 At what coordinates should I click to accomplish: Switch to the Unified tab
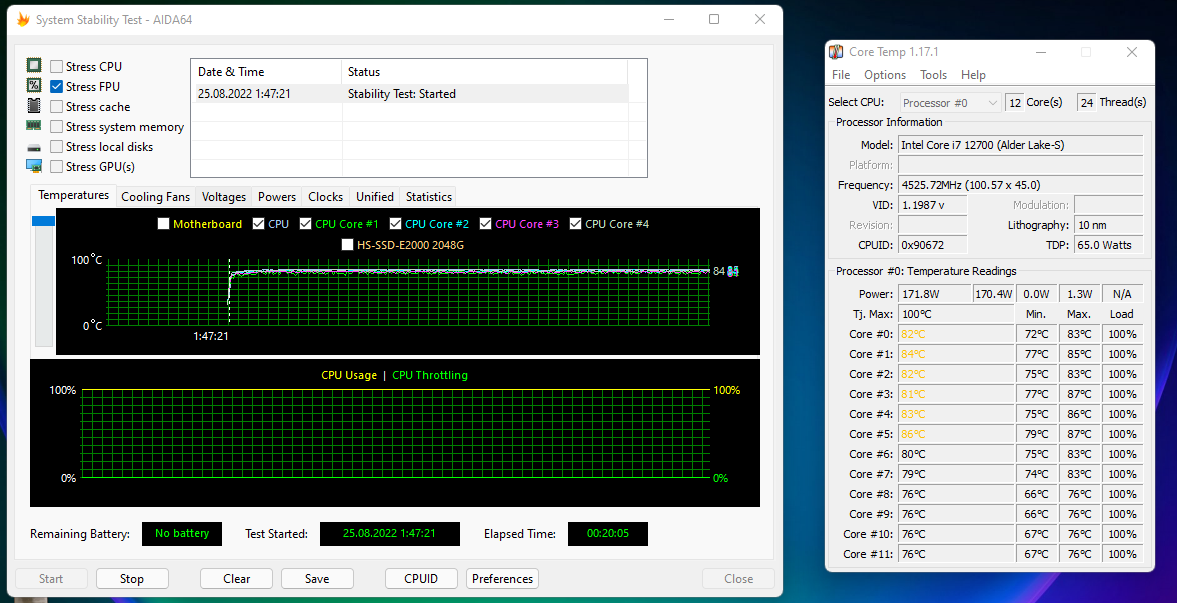tap(375, 197)
